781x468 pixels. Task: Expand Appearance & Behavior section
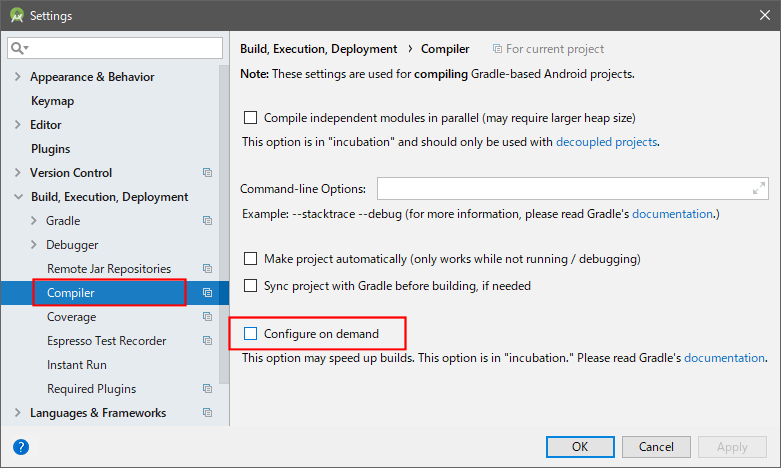click(x=18, y=77)
